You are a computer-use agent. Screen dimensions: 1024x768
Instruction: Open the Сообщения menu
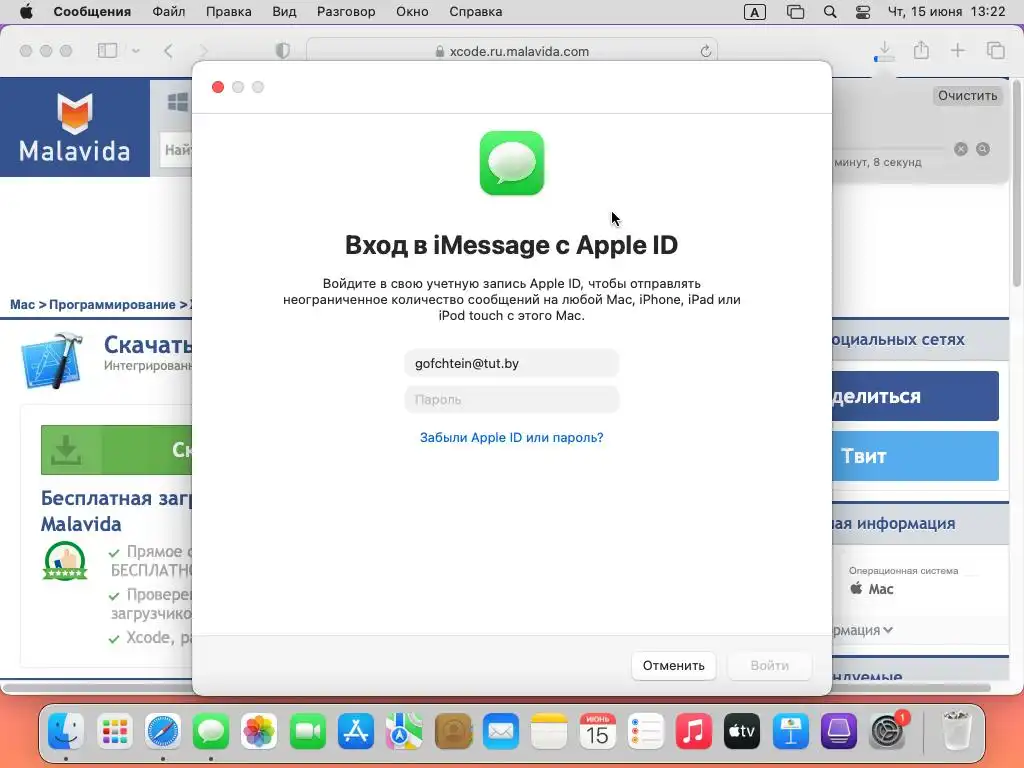92,12
